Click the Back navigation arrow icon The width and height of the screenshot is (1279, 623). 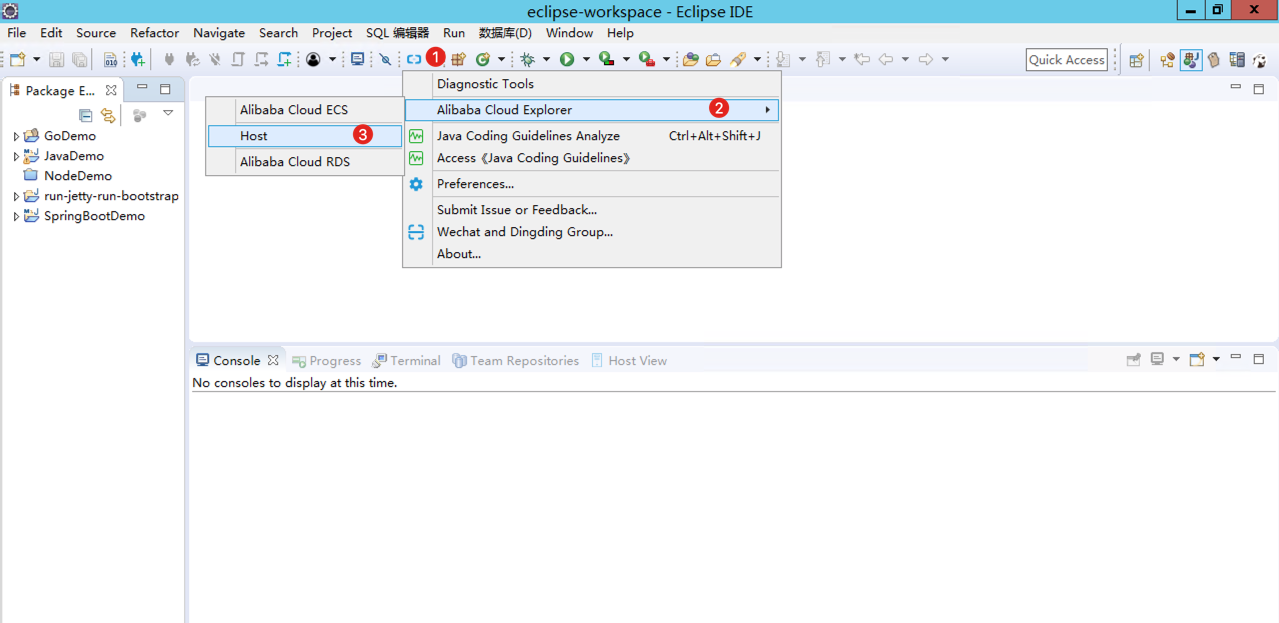(x=886, y=60)
